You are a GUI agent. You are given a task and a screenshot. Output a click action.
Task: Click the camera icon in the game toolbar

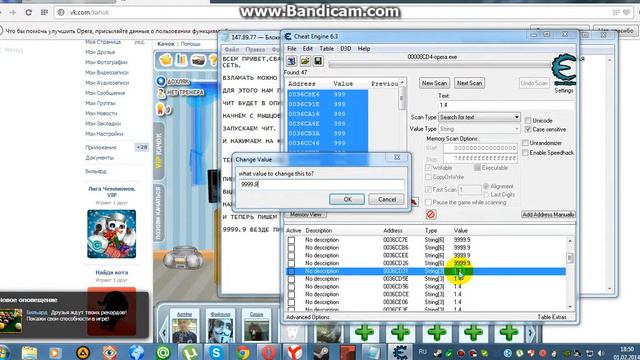tap(198, 60)
